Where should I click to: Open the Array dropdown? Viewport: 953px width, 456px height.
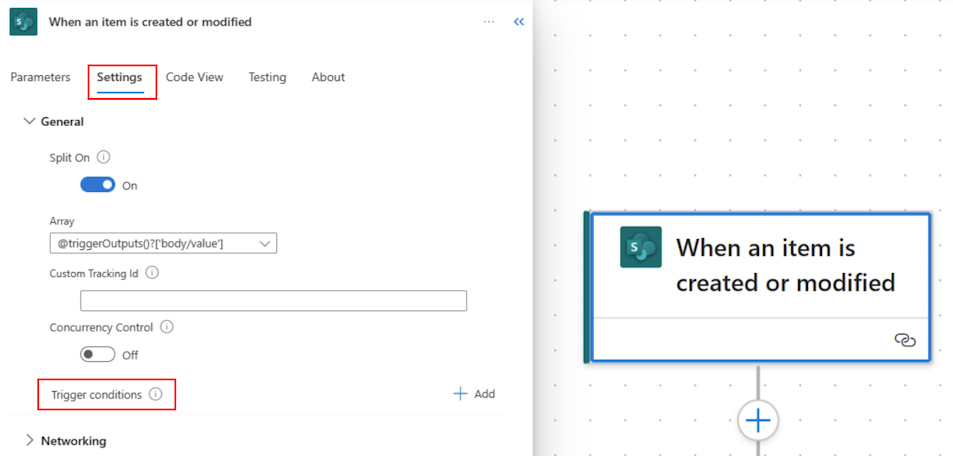tap(163, 243)
